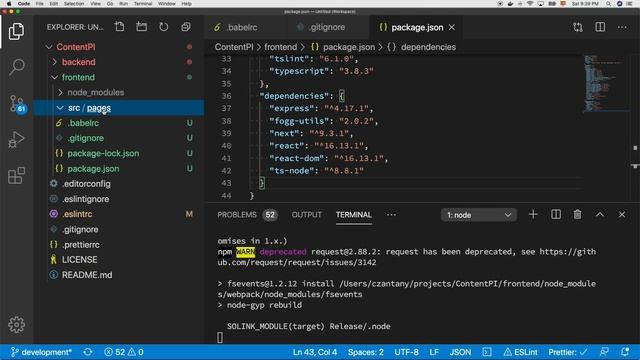640x360 pixels.
Task: Select the package.json editor tab
Action: 417,27
